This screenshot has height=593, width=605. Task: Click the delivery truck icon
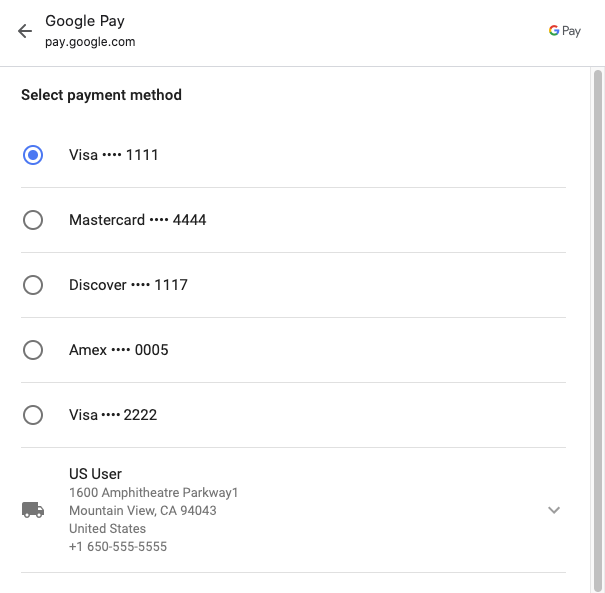click(x=33, y=510)
